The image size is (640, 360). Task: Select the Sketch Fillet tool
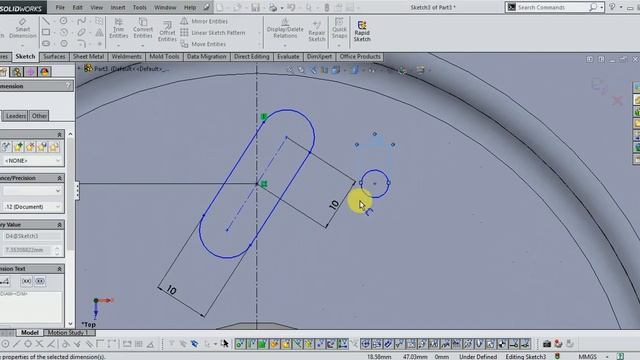pyautogui.click(x=82, y=43)
